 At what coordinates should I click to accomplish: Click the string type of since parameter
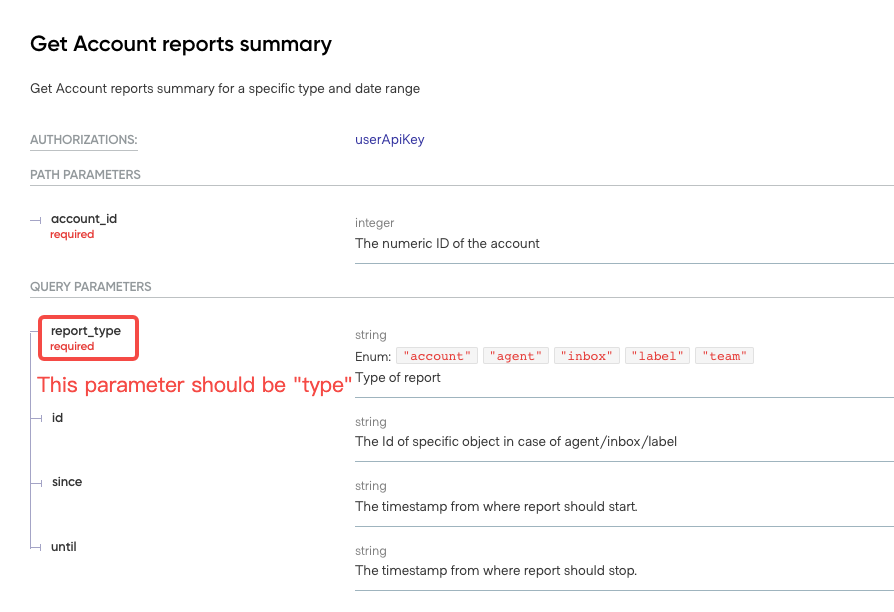pos(371,486)
